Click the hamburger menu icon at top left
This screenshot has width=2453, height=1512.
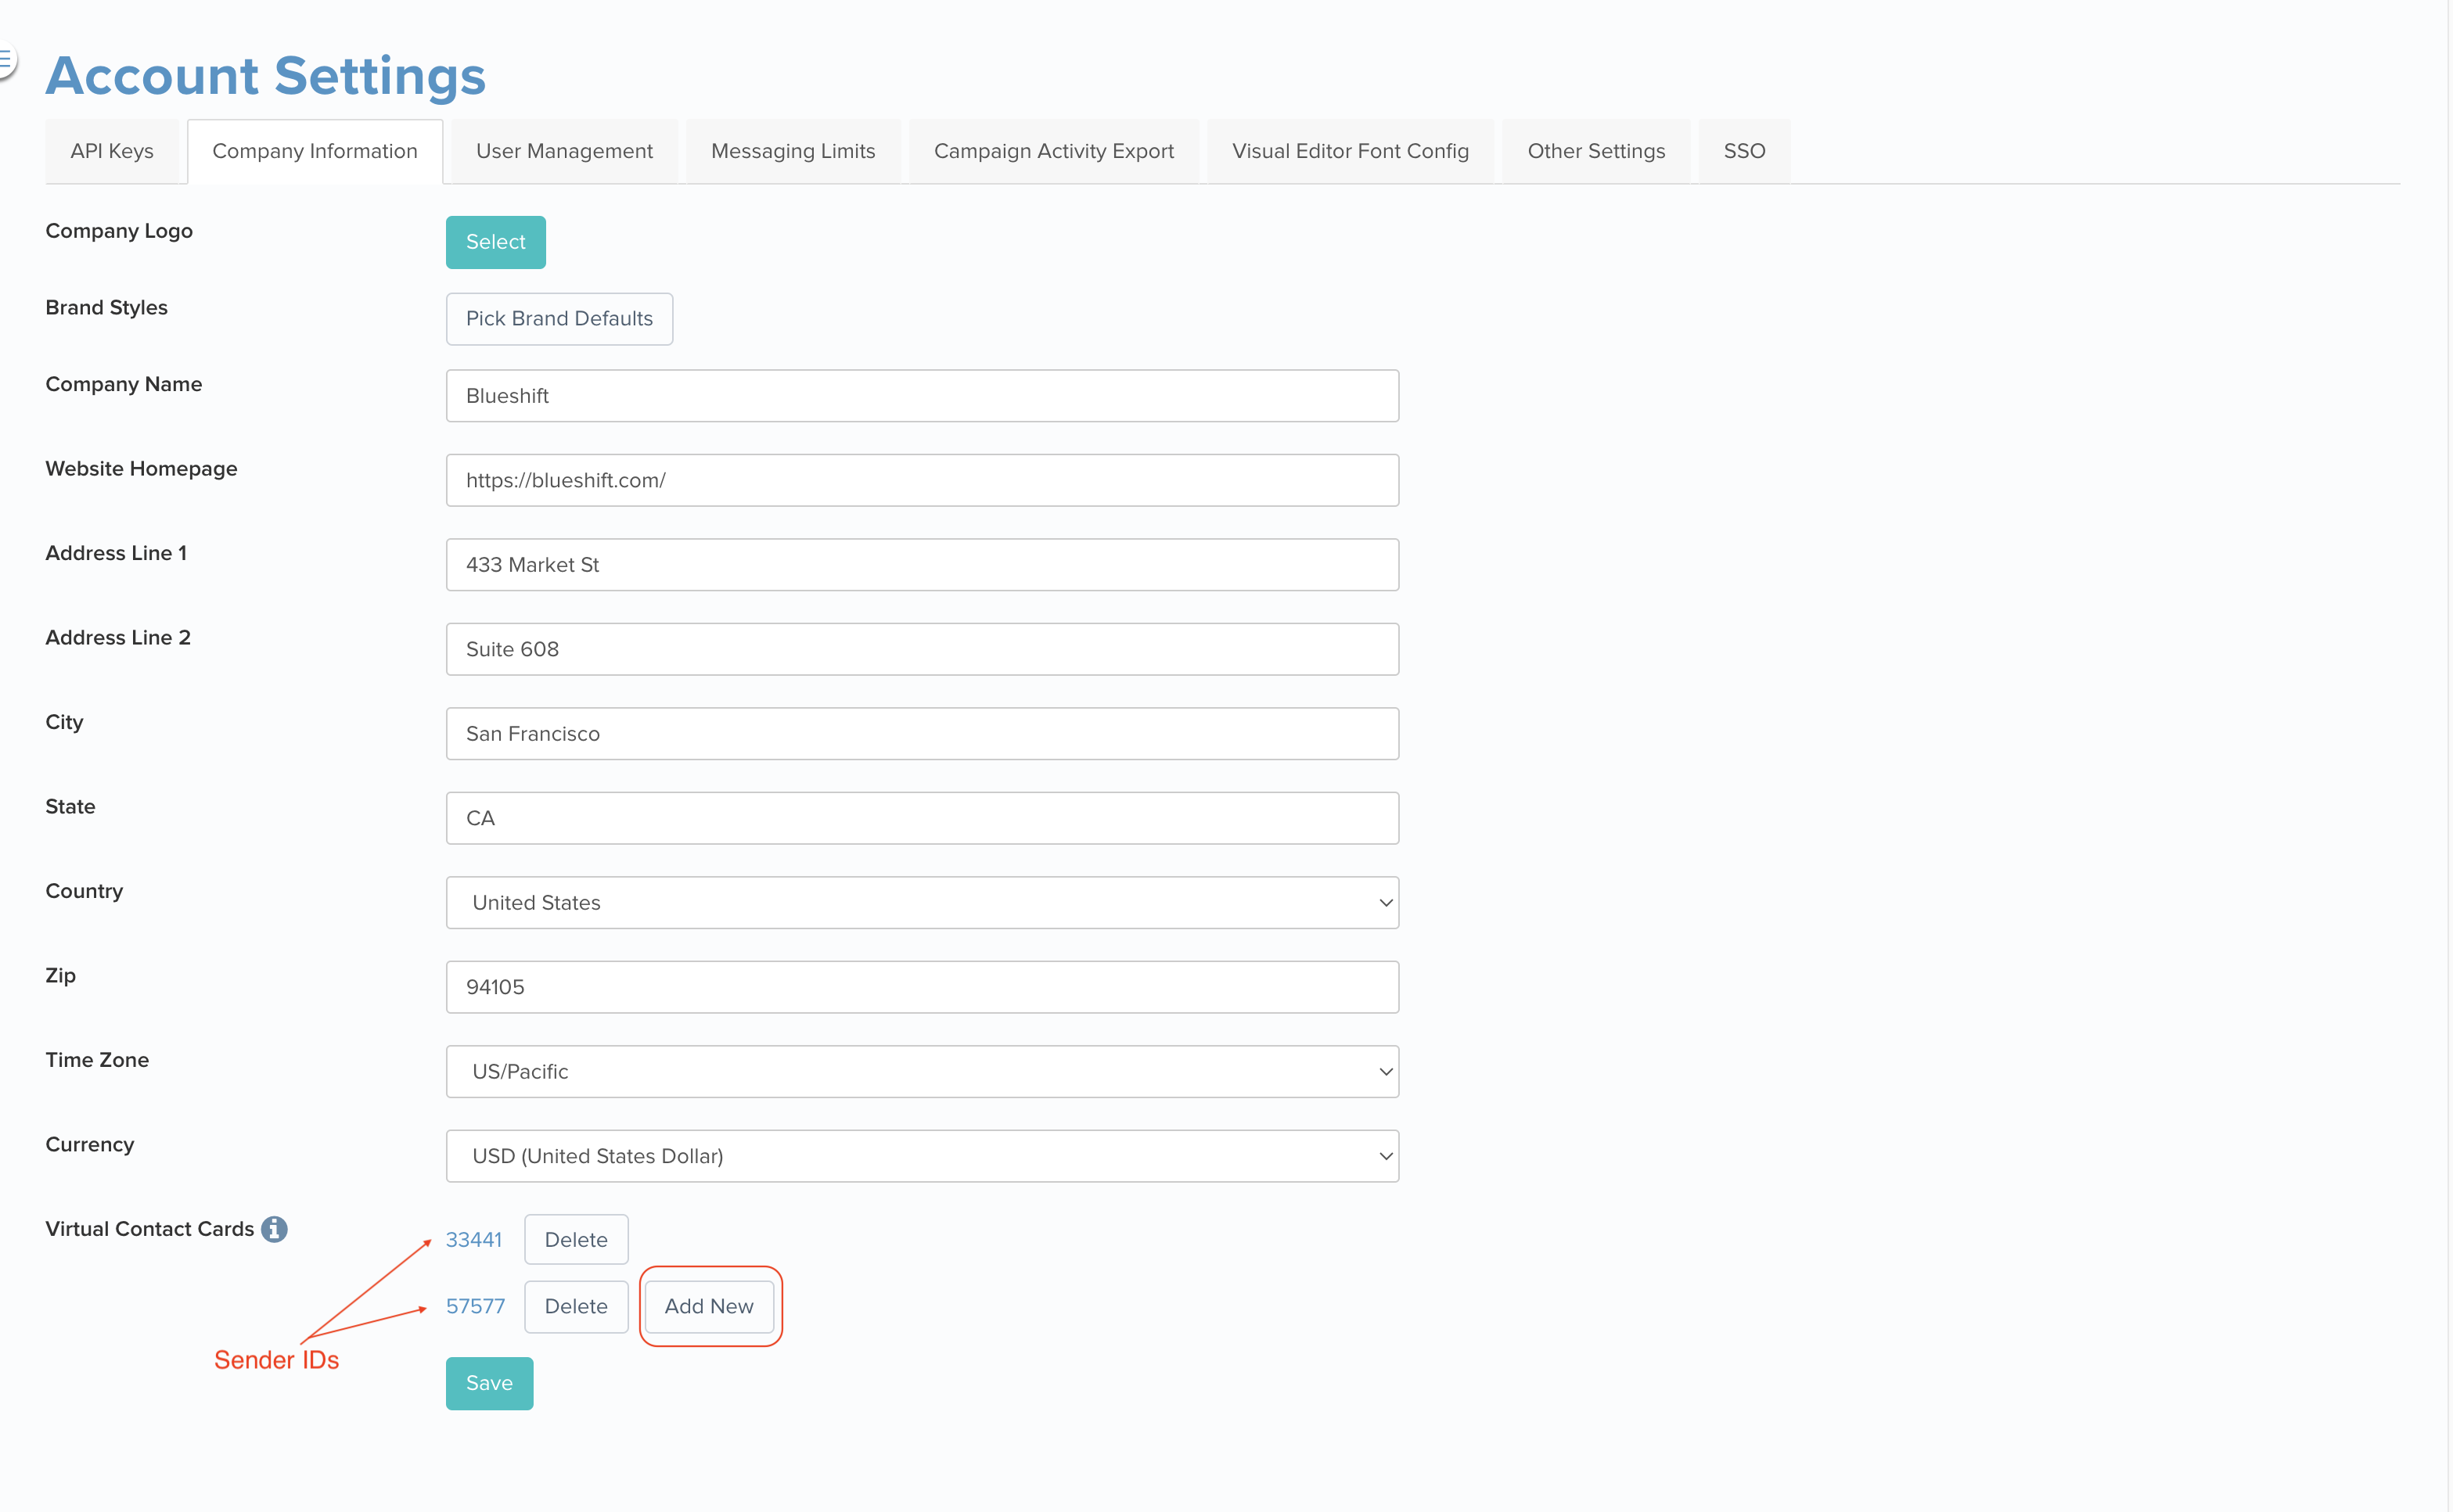(x=5, y=60)
